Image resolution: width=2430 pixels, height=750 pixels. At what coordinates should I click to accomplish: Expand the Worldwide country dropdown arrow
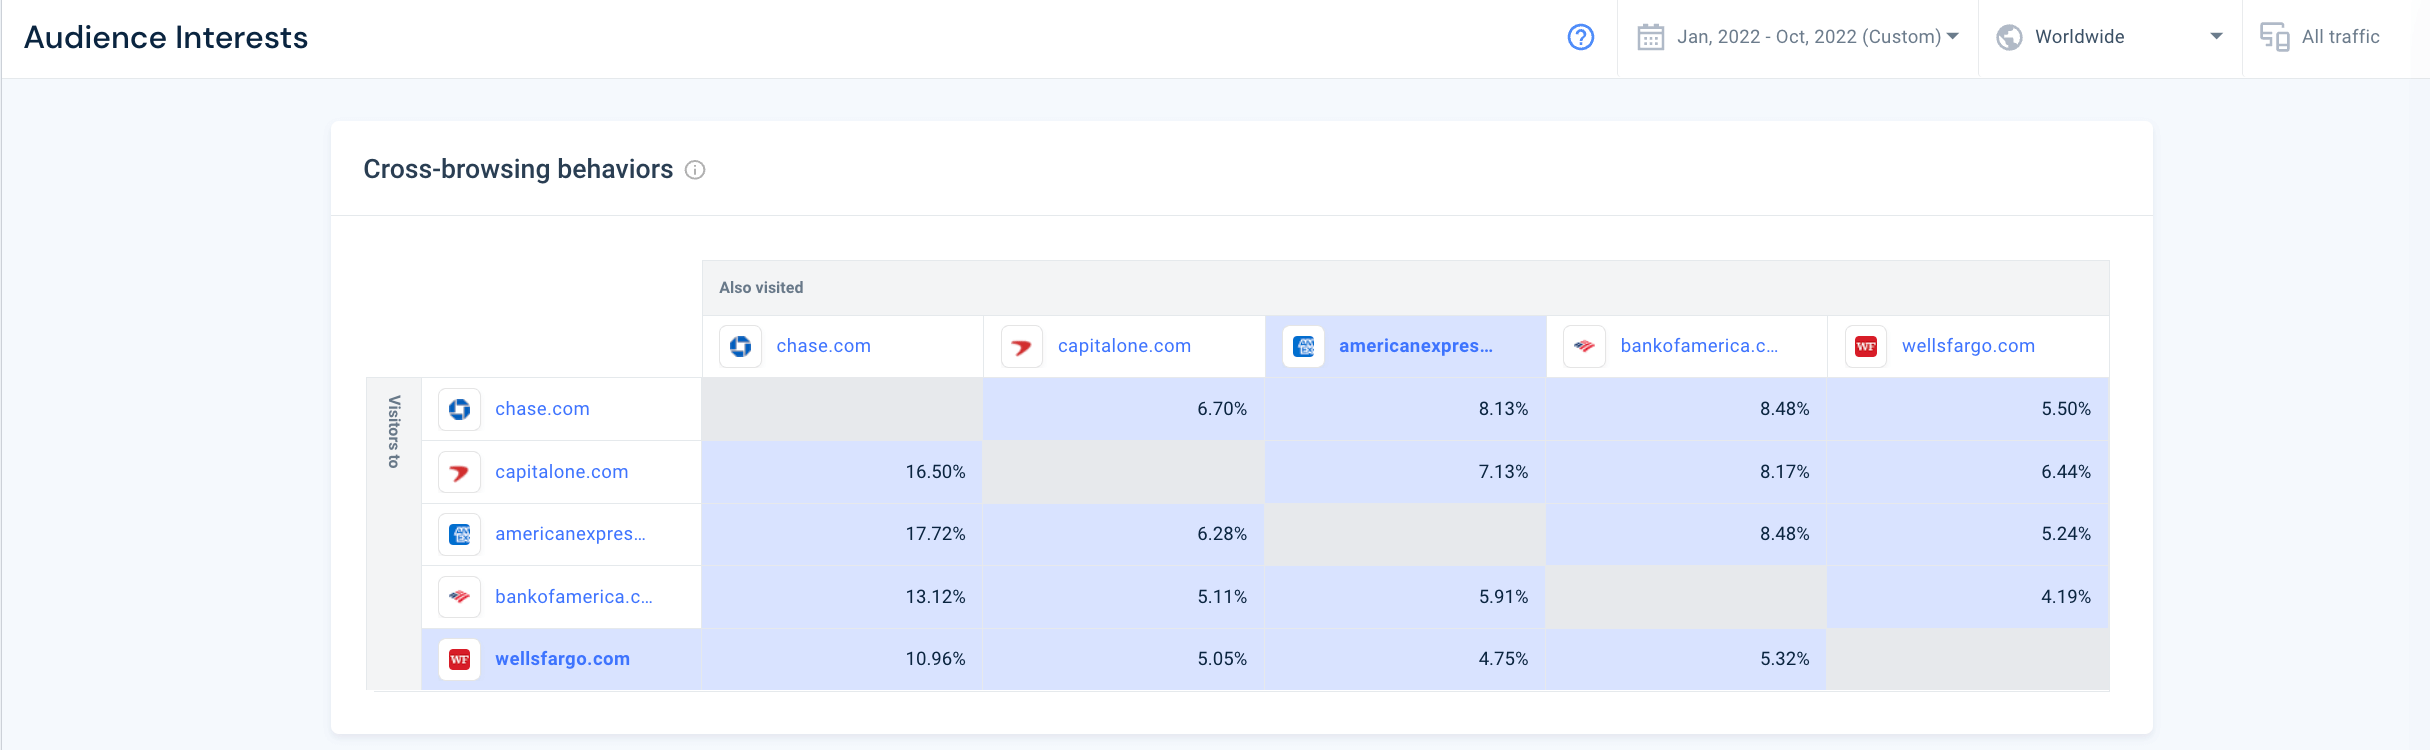coord(2216,37)
